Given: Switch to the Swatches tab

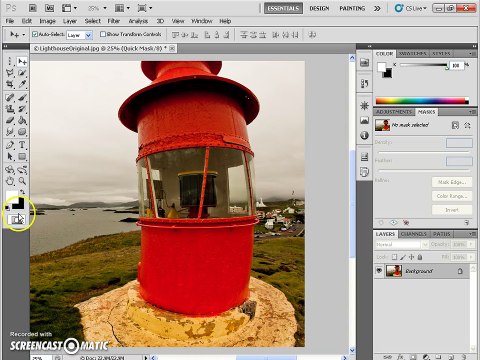Looking at the screenshot, I should pyautogui.click(x=412, y=53).
